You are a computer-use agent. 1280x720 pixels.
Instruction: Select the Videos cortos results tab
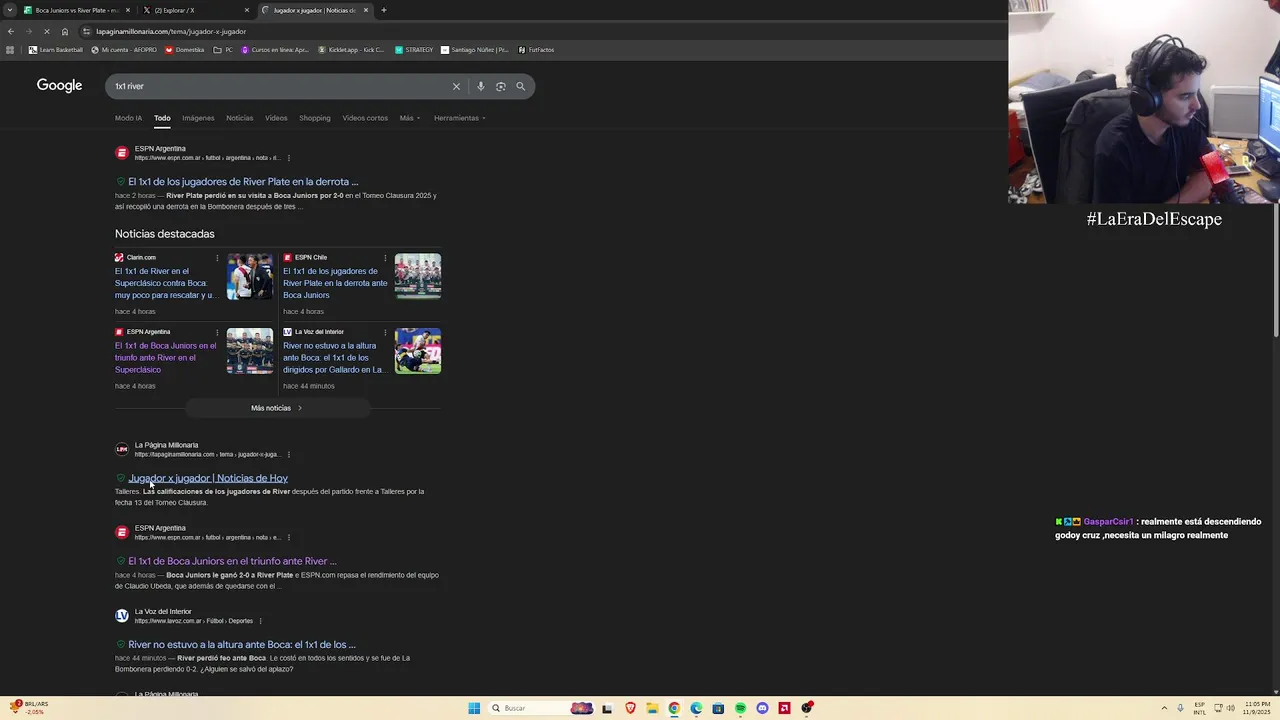click(x=365, y=118)
